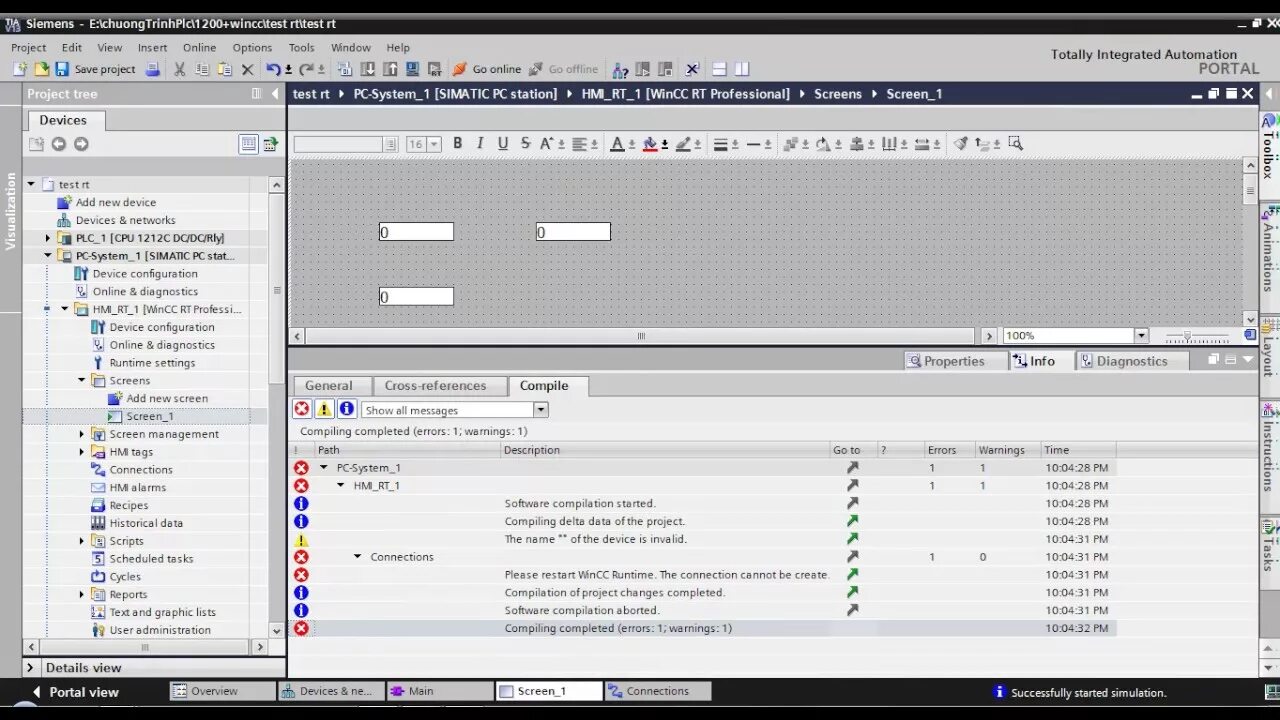The width and height of the screenshot is (1280, 720).
Task: Click the Upload from device icon
Action: (390, 69)
